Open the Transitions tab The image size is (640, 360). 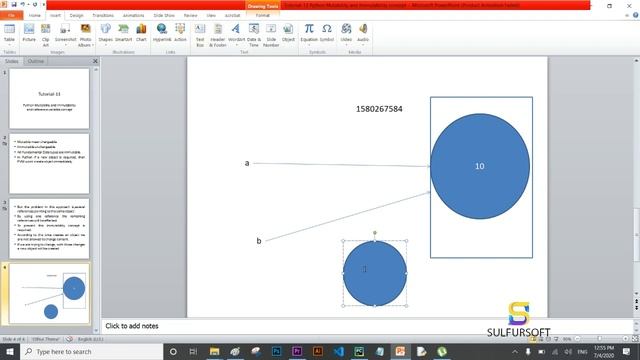click(x=103, y=15)
